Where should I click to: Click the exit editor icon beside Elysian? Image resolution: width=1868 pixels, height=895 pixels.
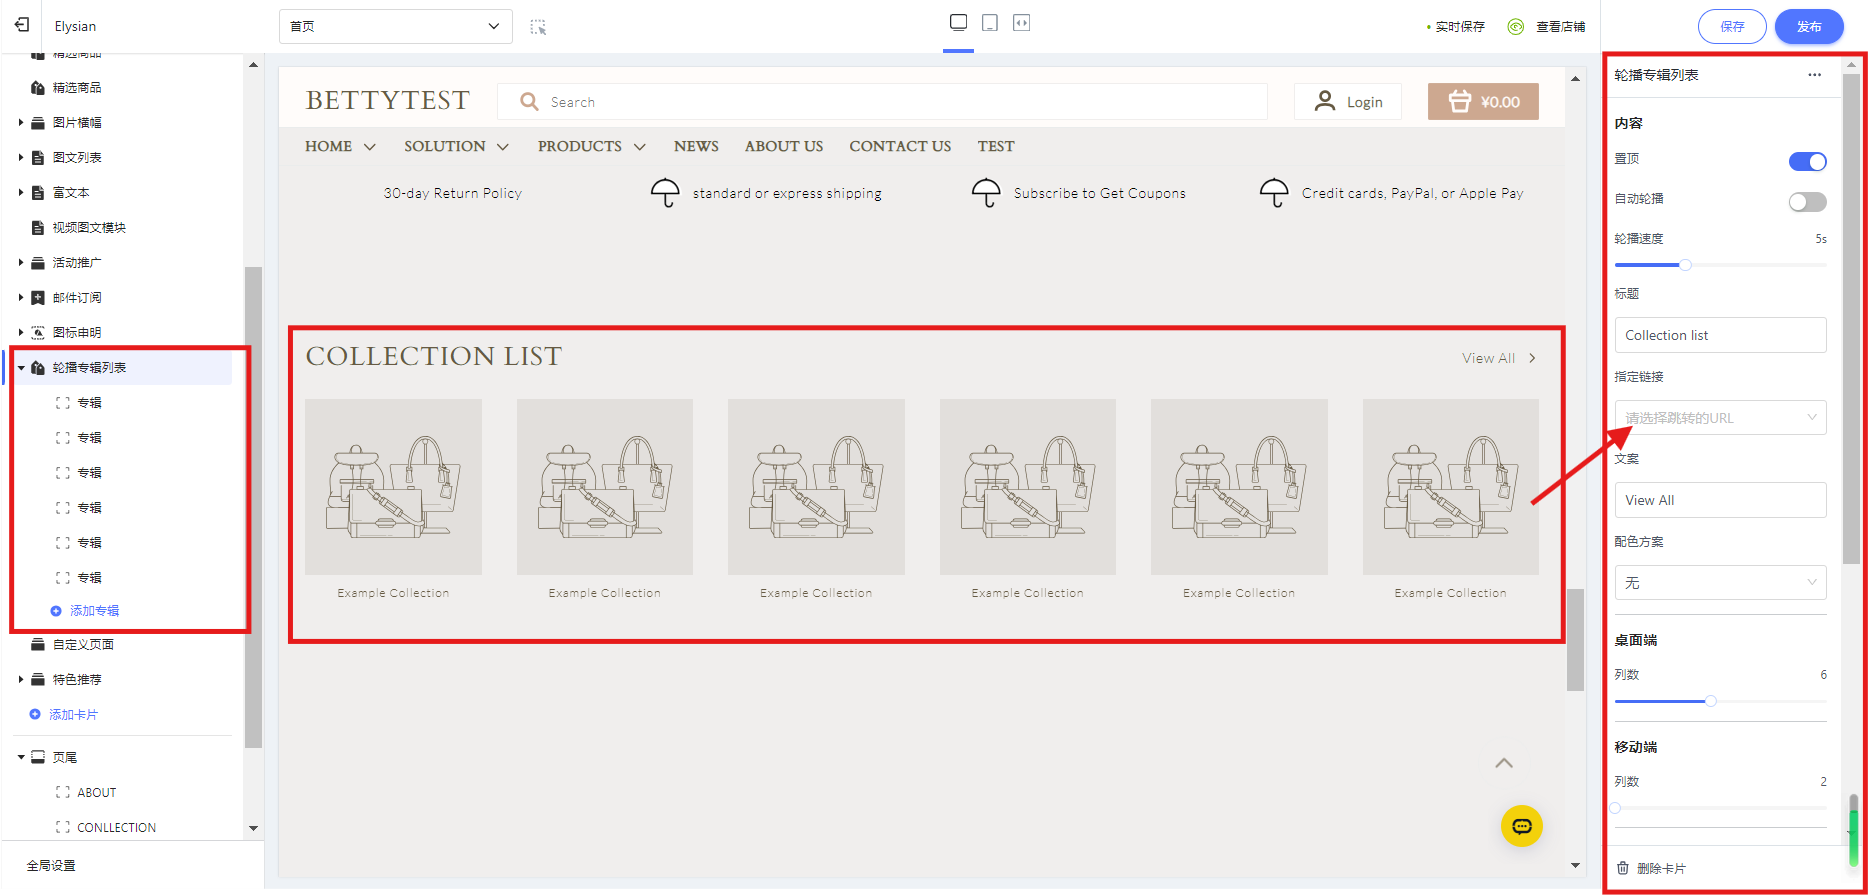click(22, 25)
